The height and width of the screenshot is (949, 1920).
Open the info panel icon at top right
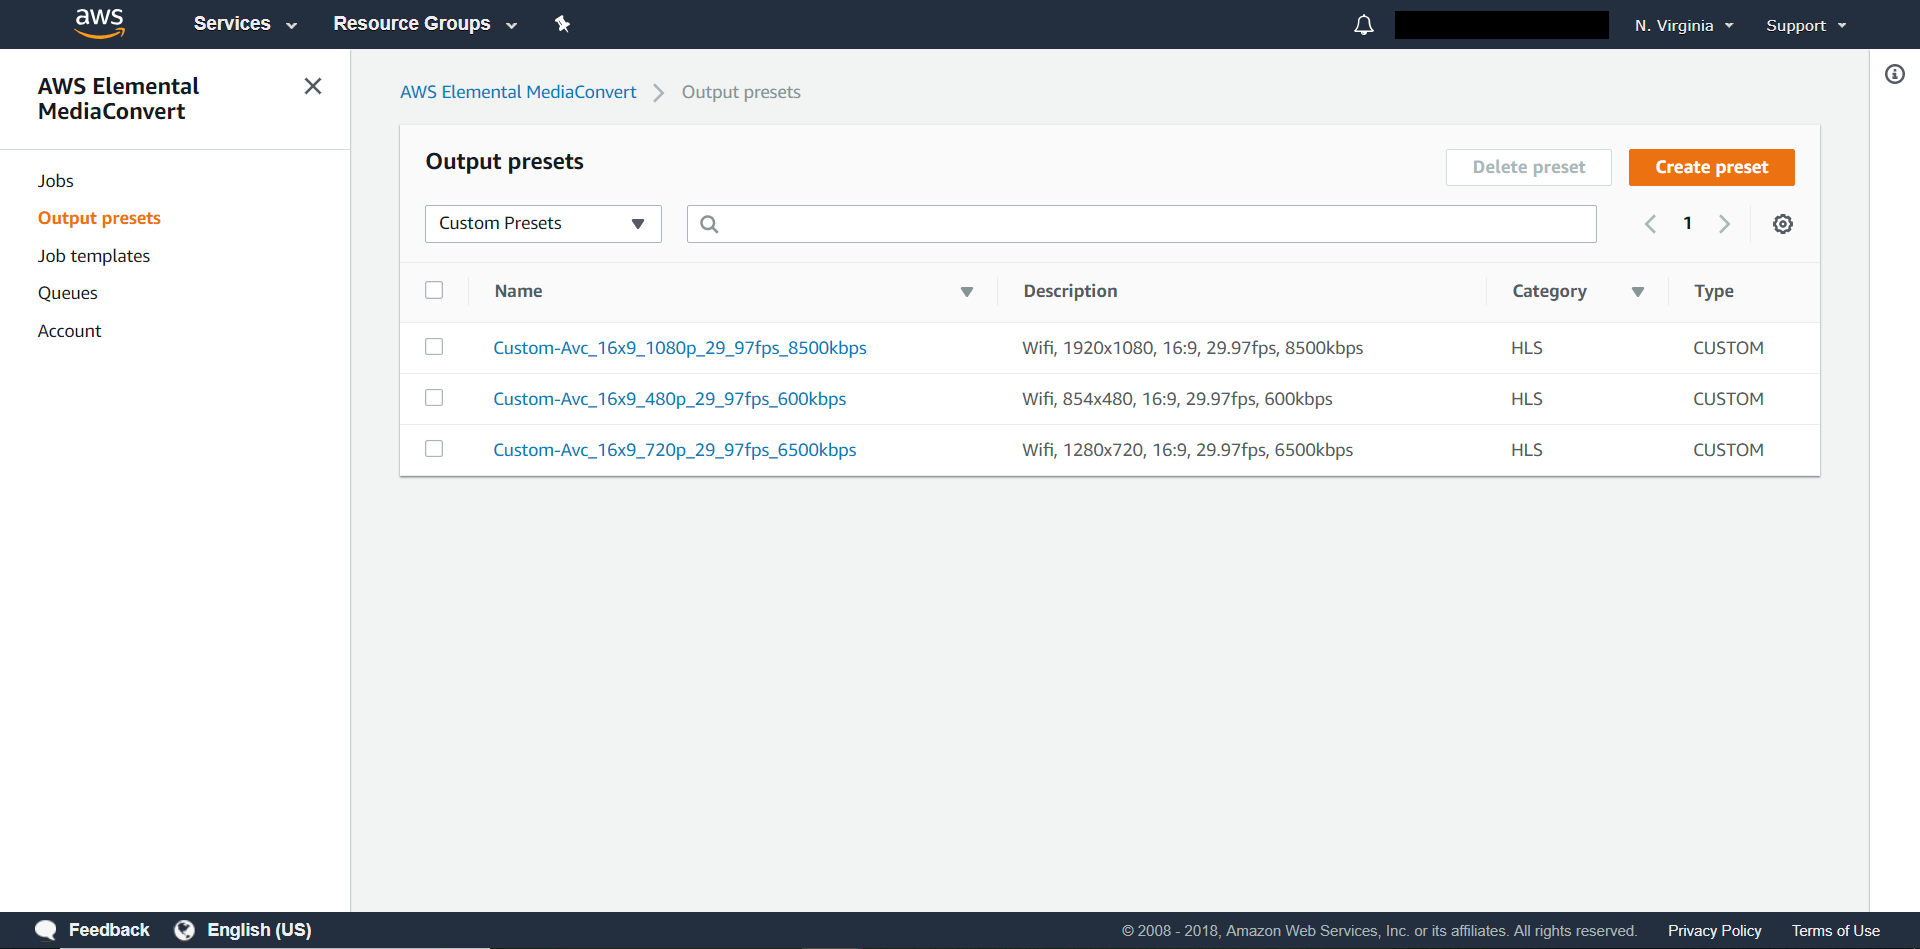tap(1895, 74)
